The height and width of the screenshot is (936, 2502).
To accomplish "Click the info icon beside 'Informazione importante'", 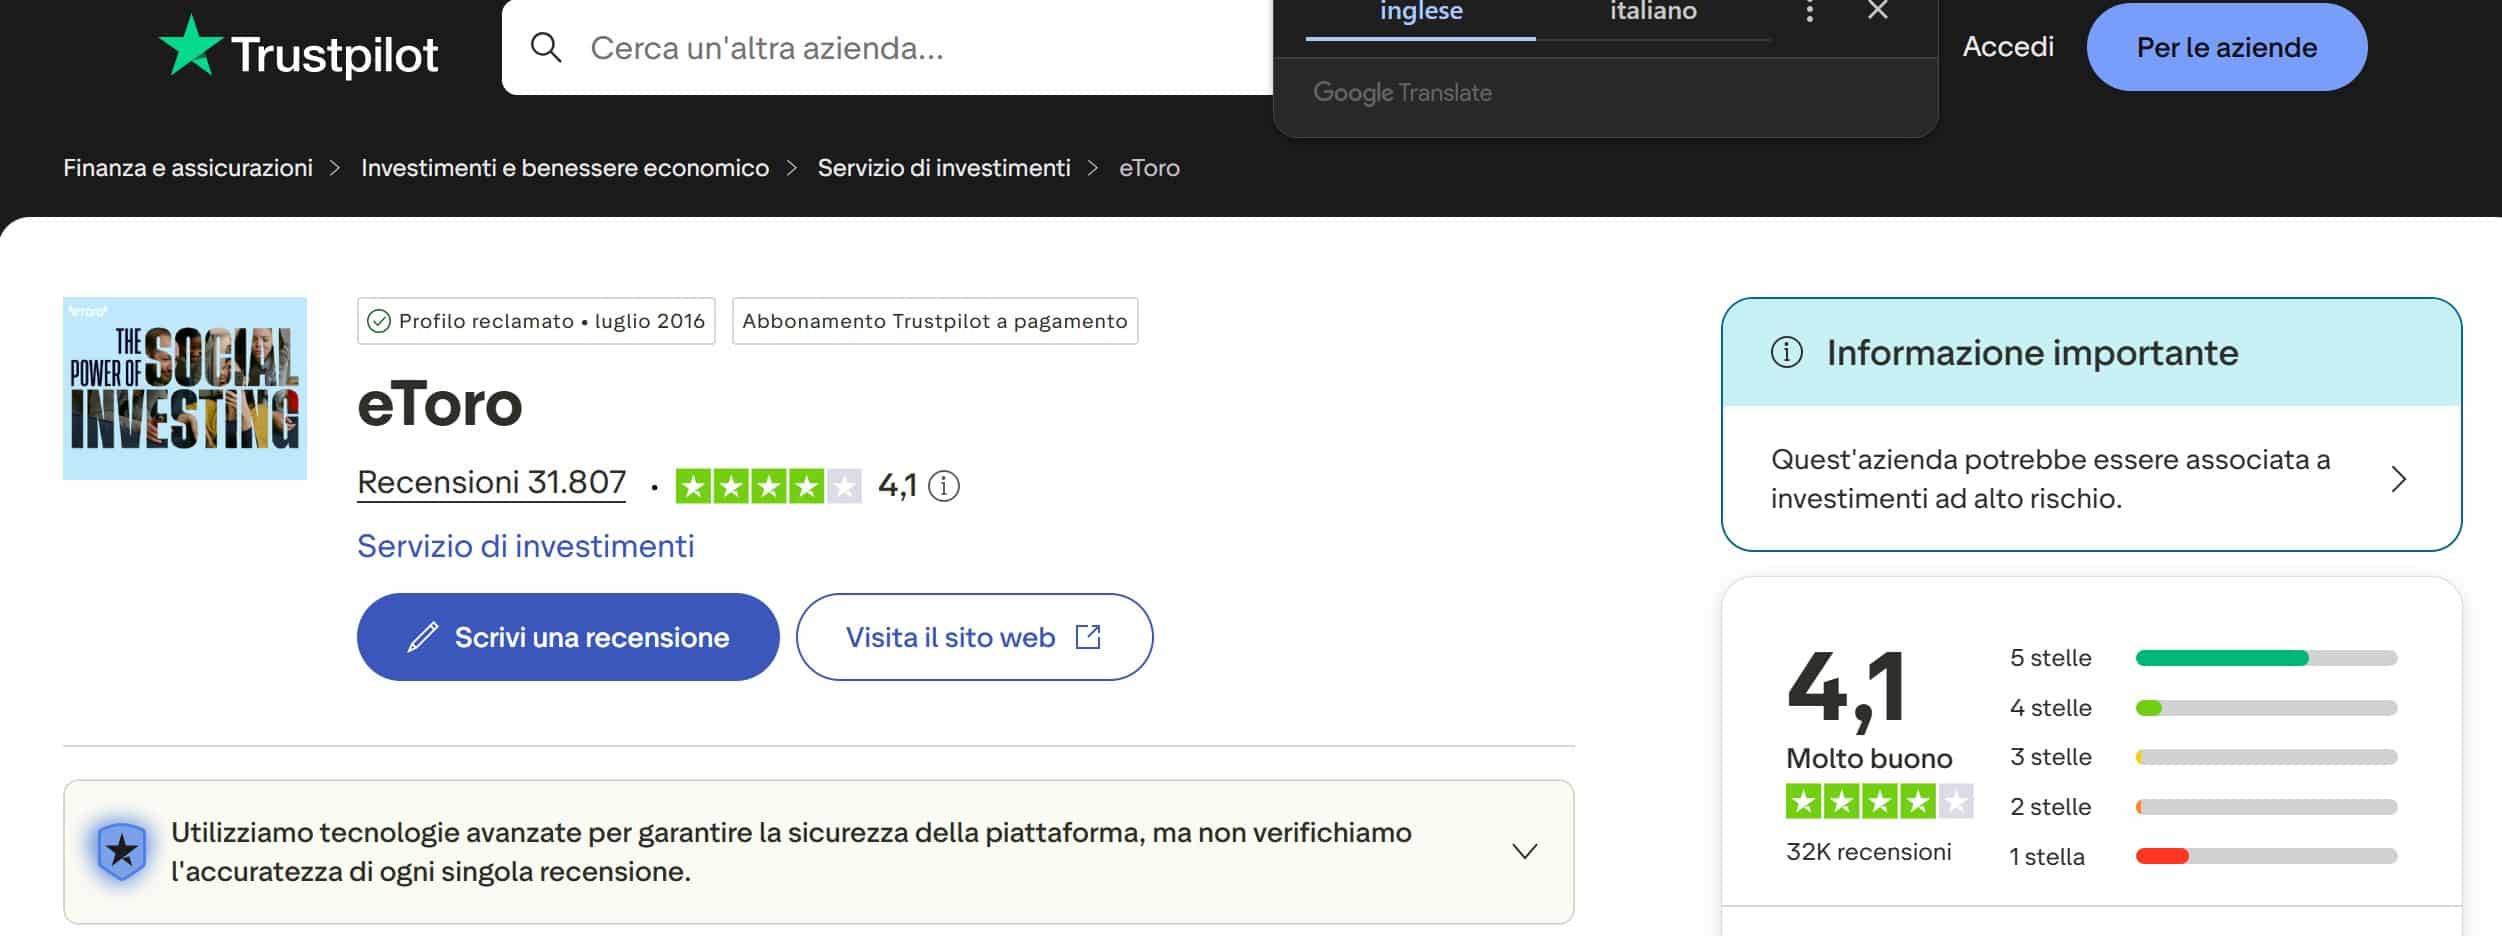I will click(x=1786, y=352).
